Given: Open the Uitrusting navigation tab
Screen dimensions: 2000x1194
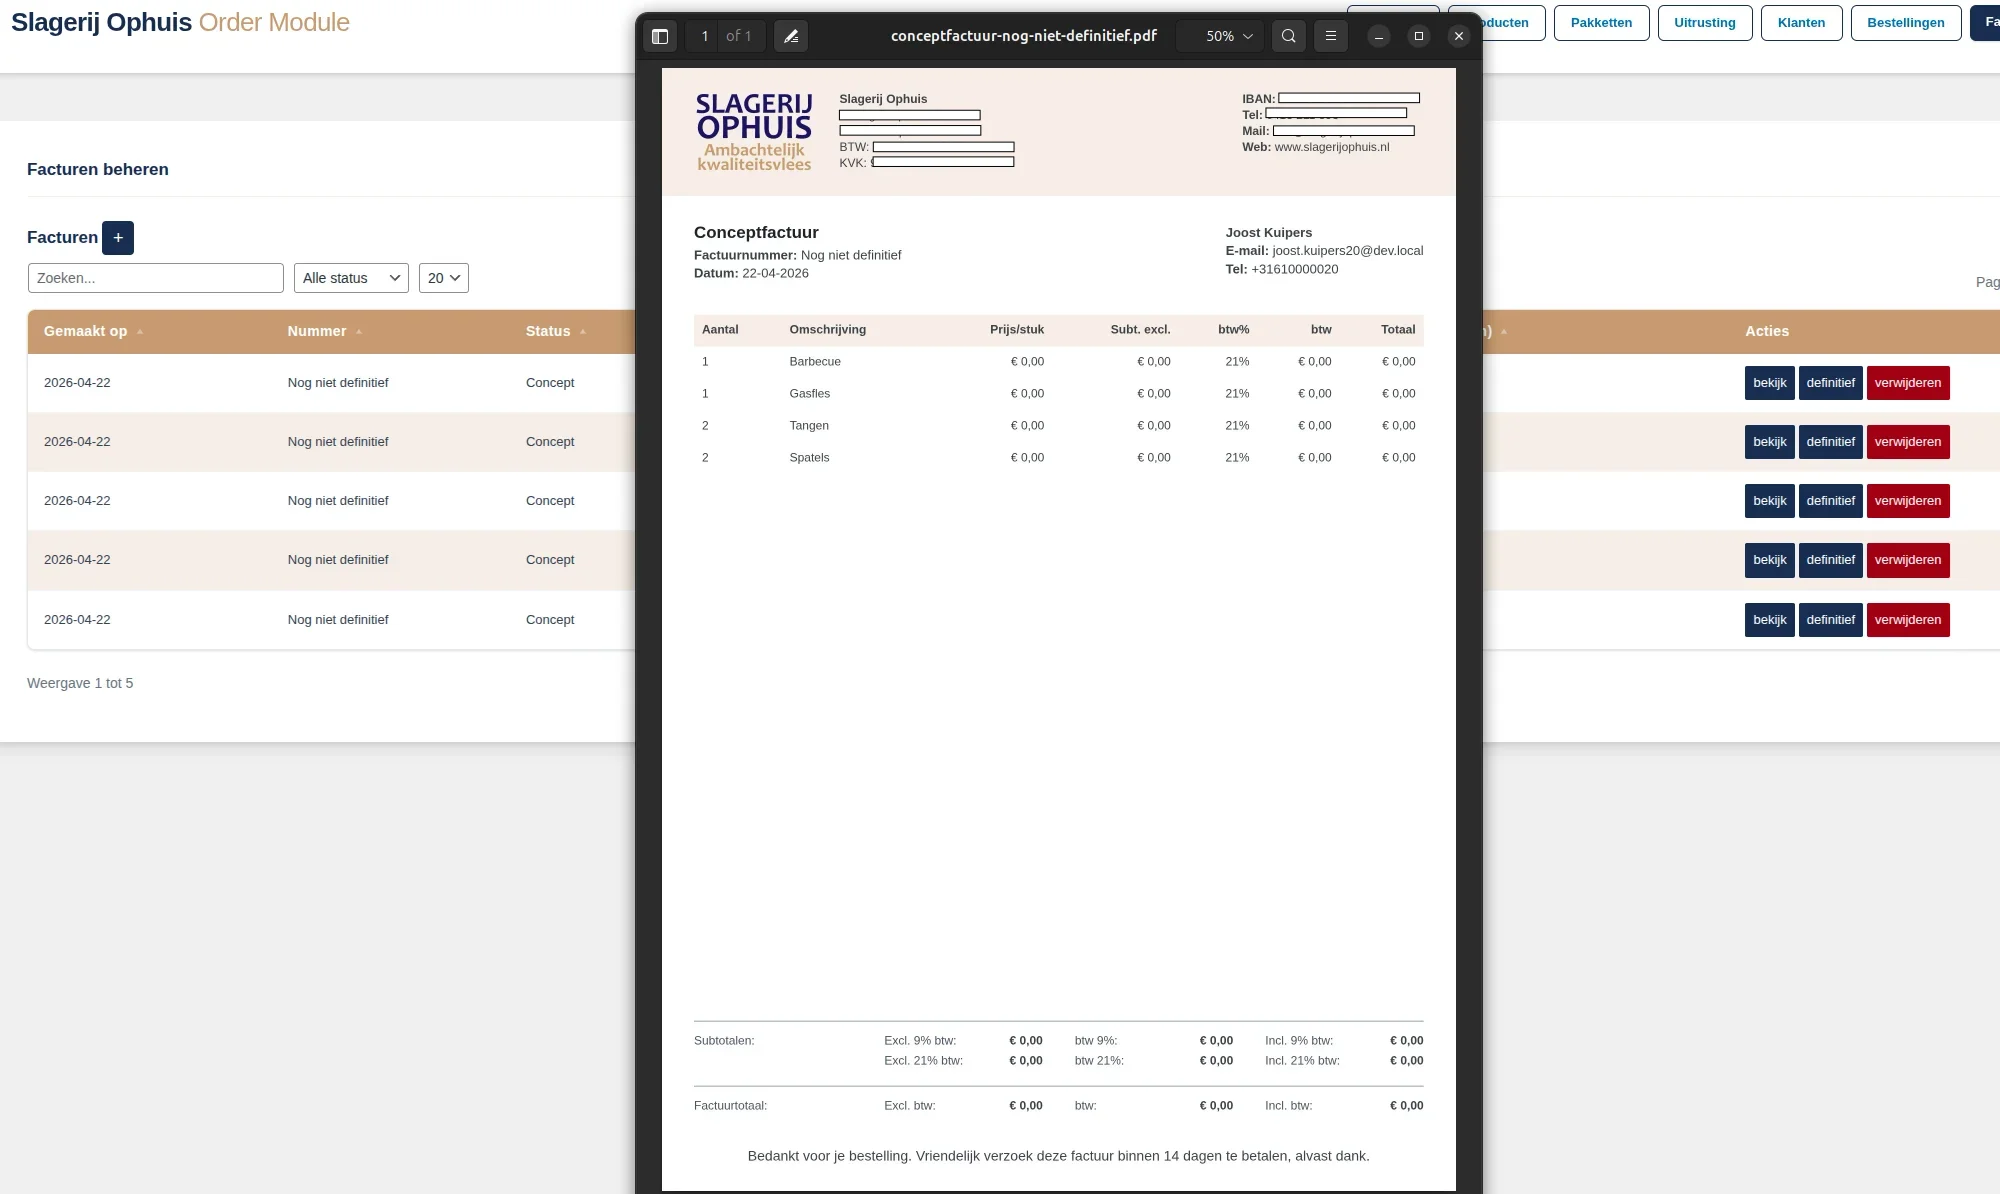Looking at the screenshot, I should coord(1705,23).
